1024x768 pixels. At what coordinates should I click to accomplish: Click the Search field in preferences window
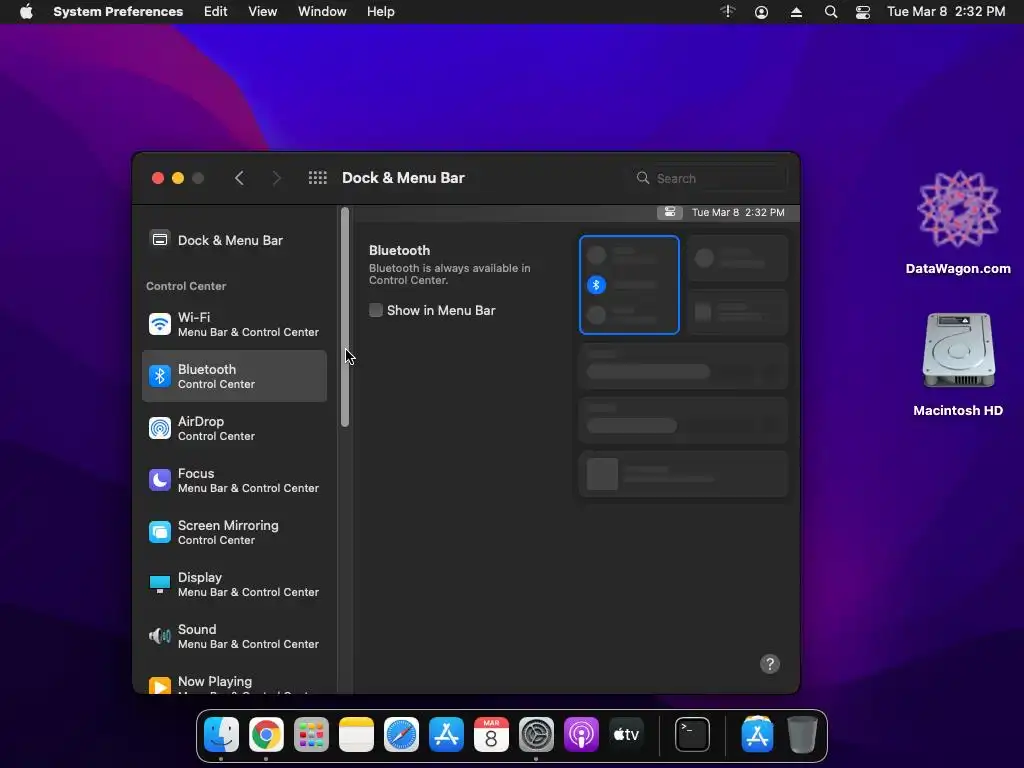tap(710, 178)
